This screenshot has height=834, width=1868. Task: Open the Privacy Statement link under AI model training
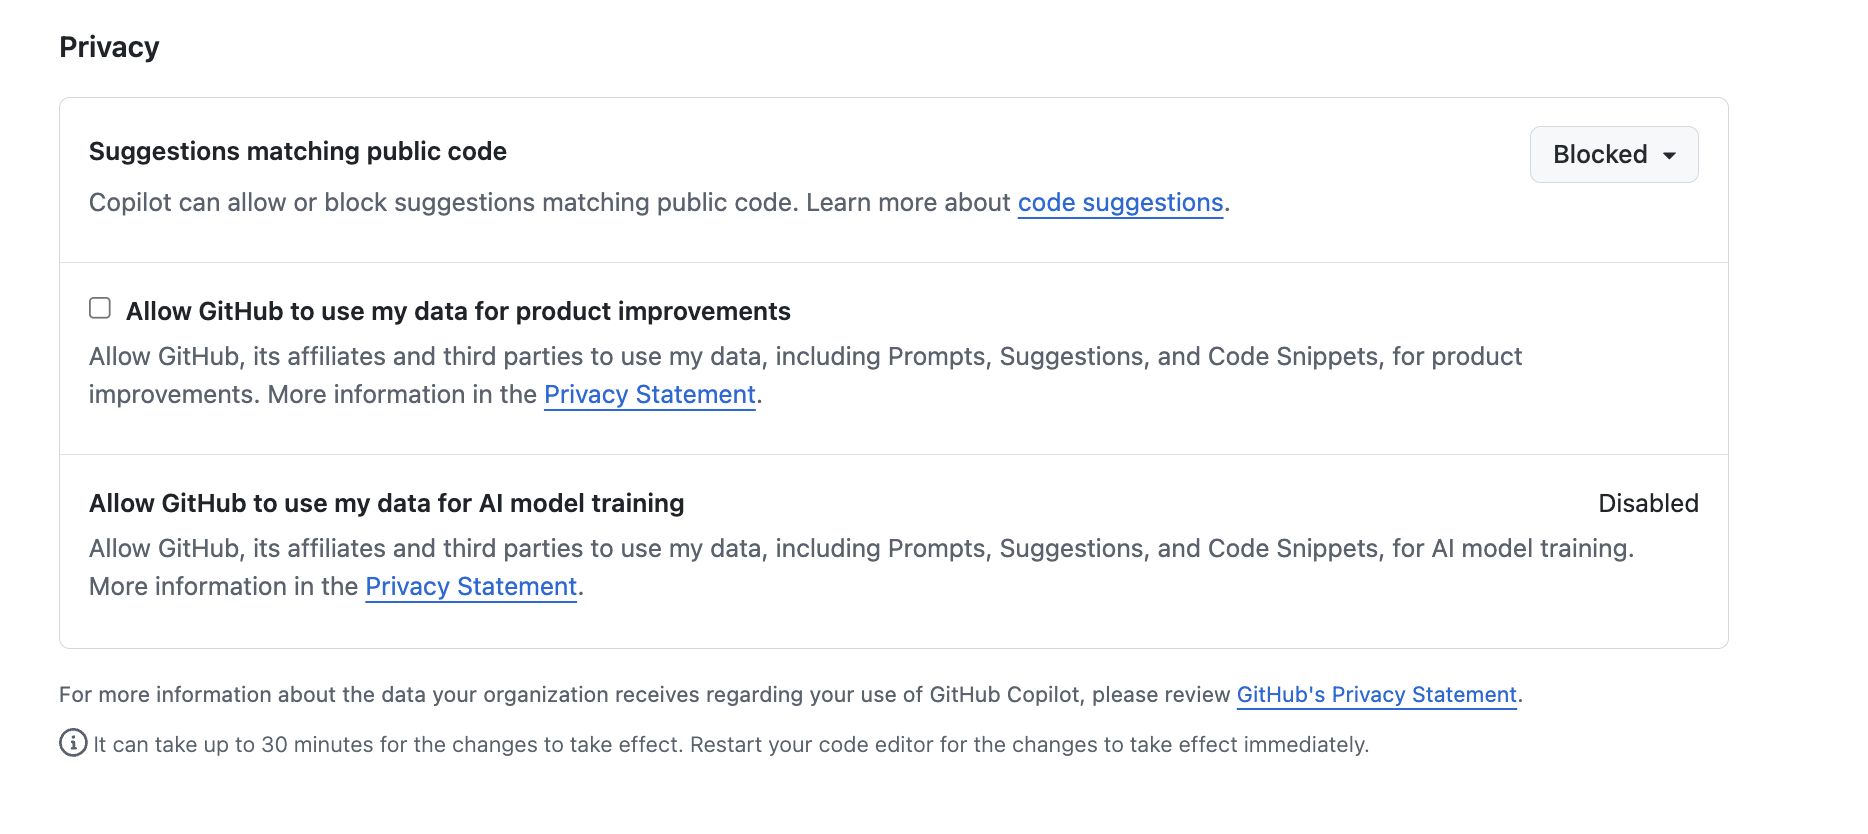tap(470, 586)
